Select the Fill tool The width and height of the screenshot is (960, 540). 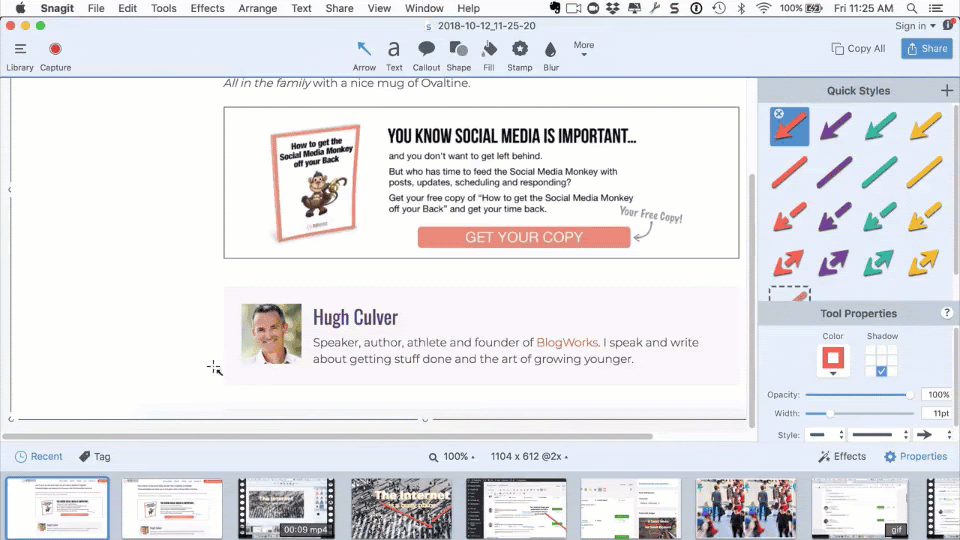pos(489,56)
